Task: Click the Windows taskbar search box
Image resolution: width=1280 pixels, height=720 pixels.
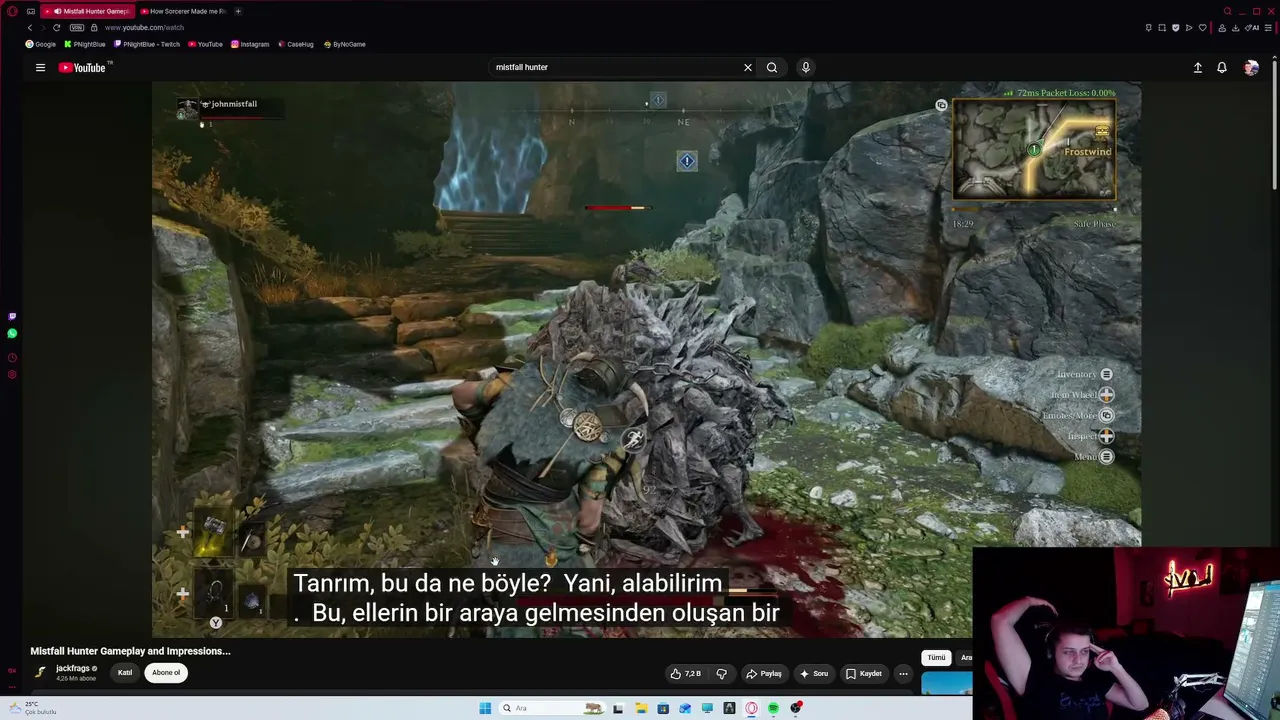Action: point(551,708)
